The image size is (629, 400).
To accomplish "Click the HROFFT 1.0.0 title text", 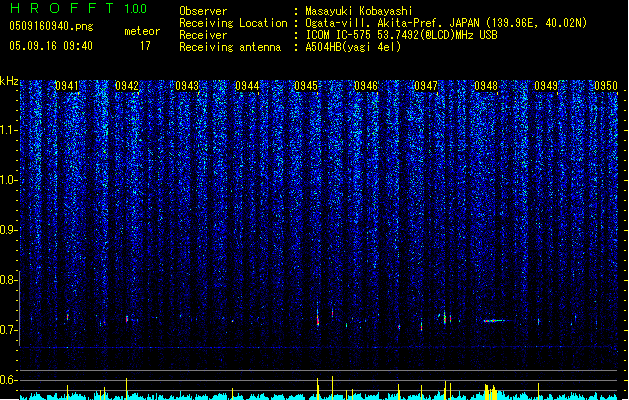I will [78, 8].
